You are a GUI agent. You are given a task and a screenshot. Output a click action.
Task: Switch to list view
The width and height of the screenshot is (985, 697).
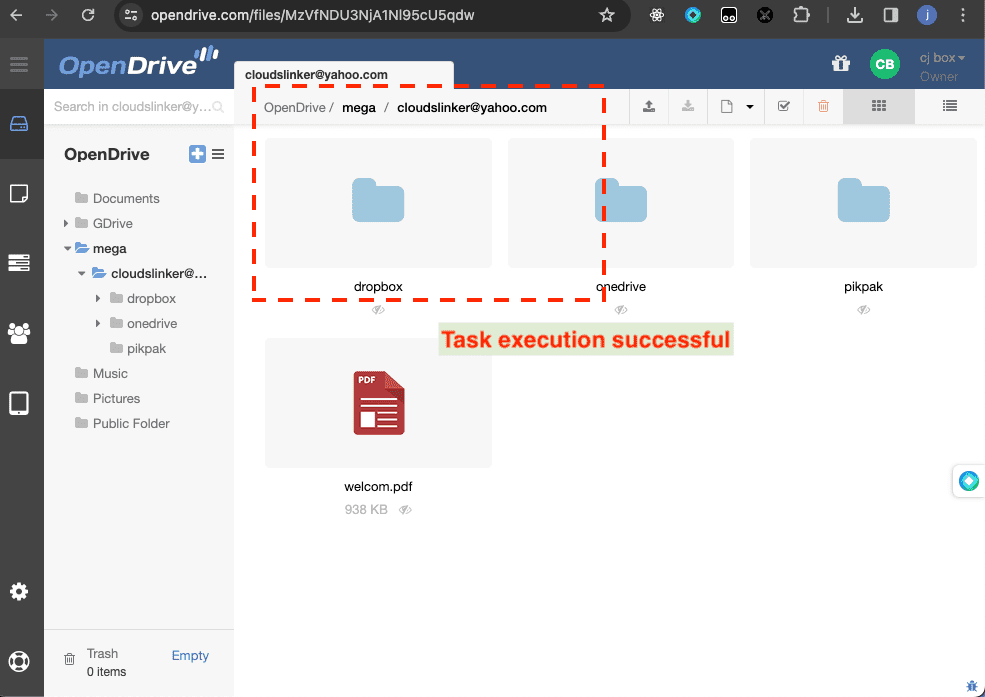950,106
